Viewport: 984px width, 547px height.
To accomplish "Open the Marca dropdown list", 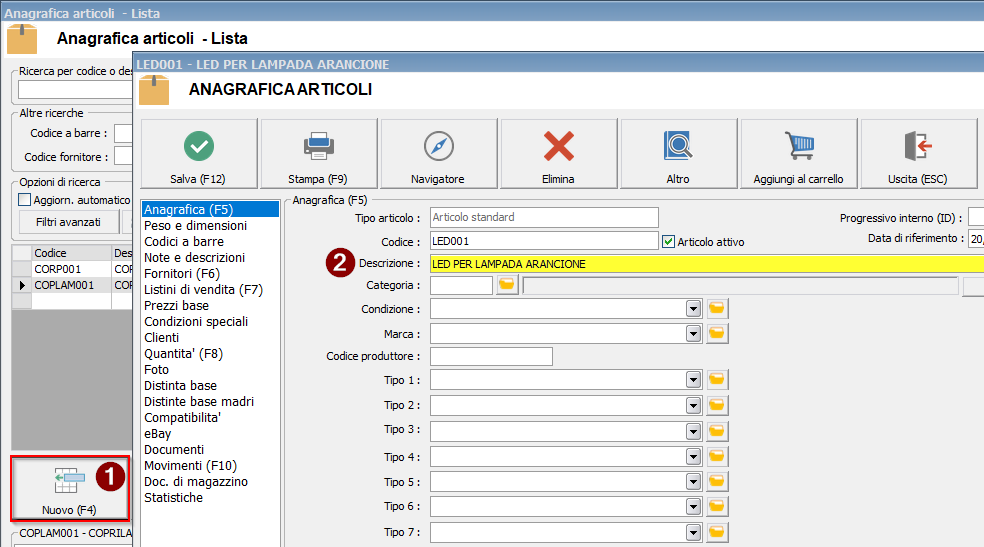I will (x=693, y=333).
